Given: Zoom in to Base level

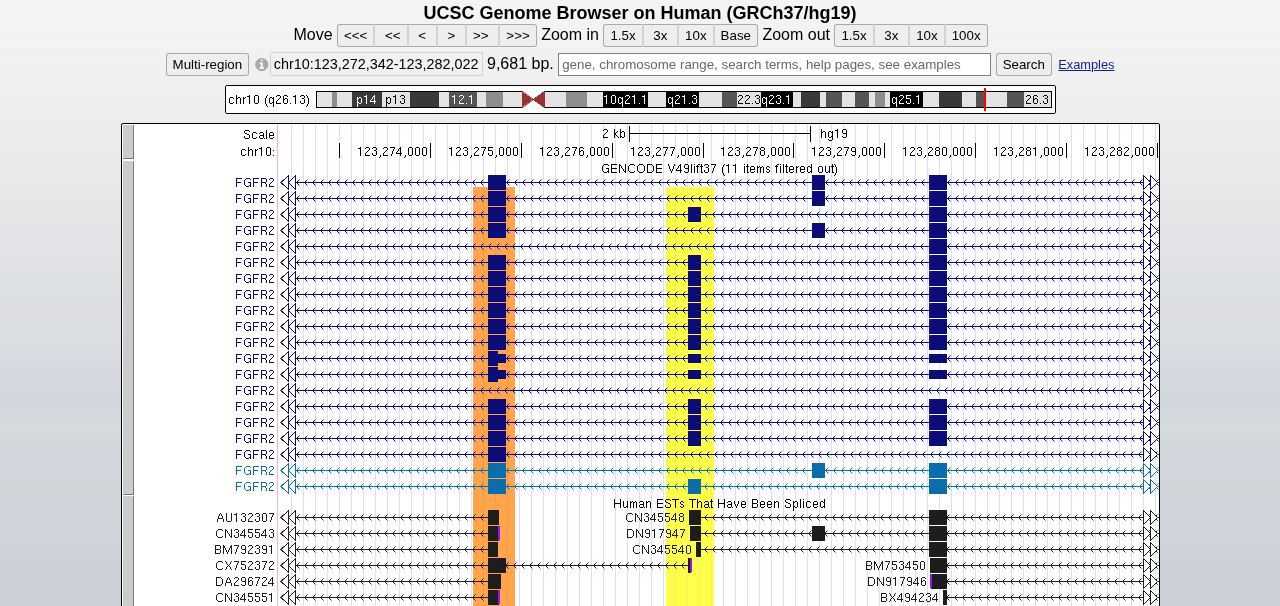Looking at the screenshot, I should point(735,36).
